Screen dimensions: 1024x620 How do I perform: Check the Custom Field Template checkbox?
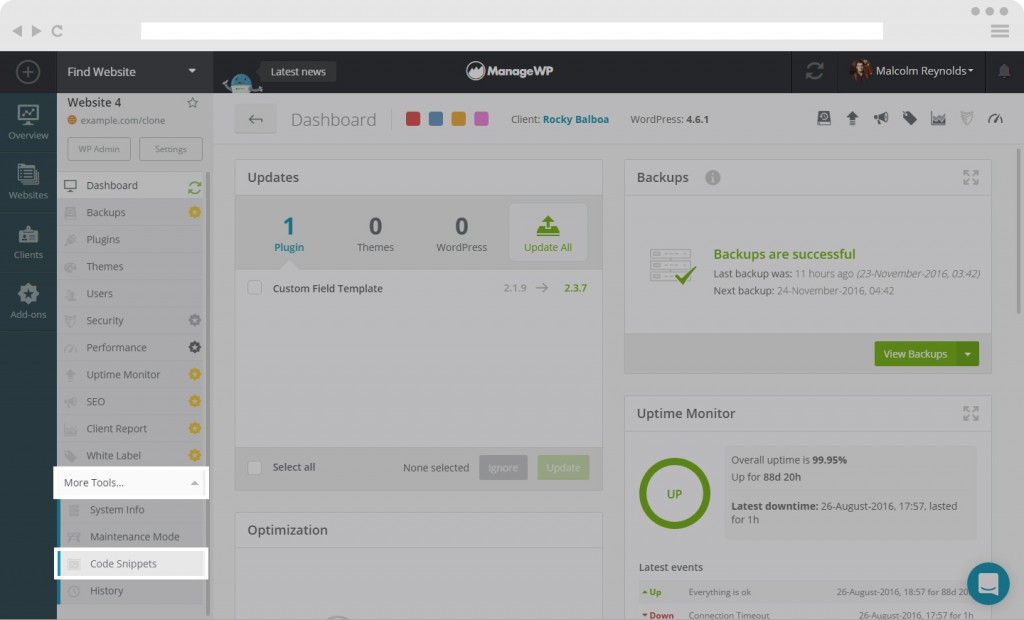pos(253,287)
